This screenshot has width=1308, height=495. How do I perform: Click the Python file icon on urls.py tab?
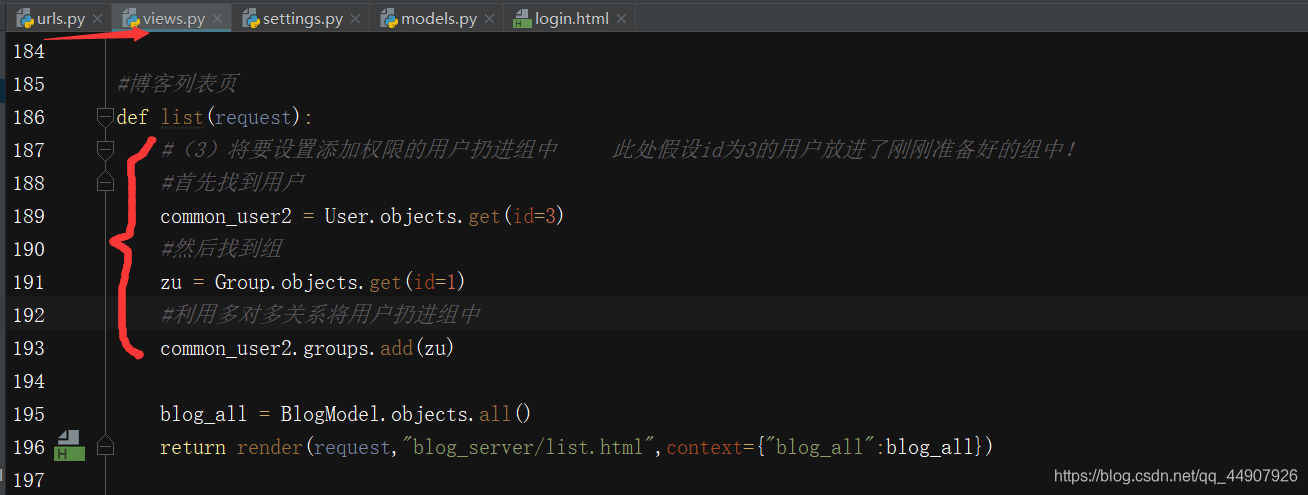(x=24, y=18)
